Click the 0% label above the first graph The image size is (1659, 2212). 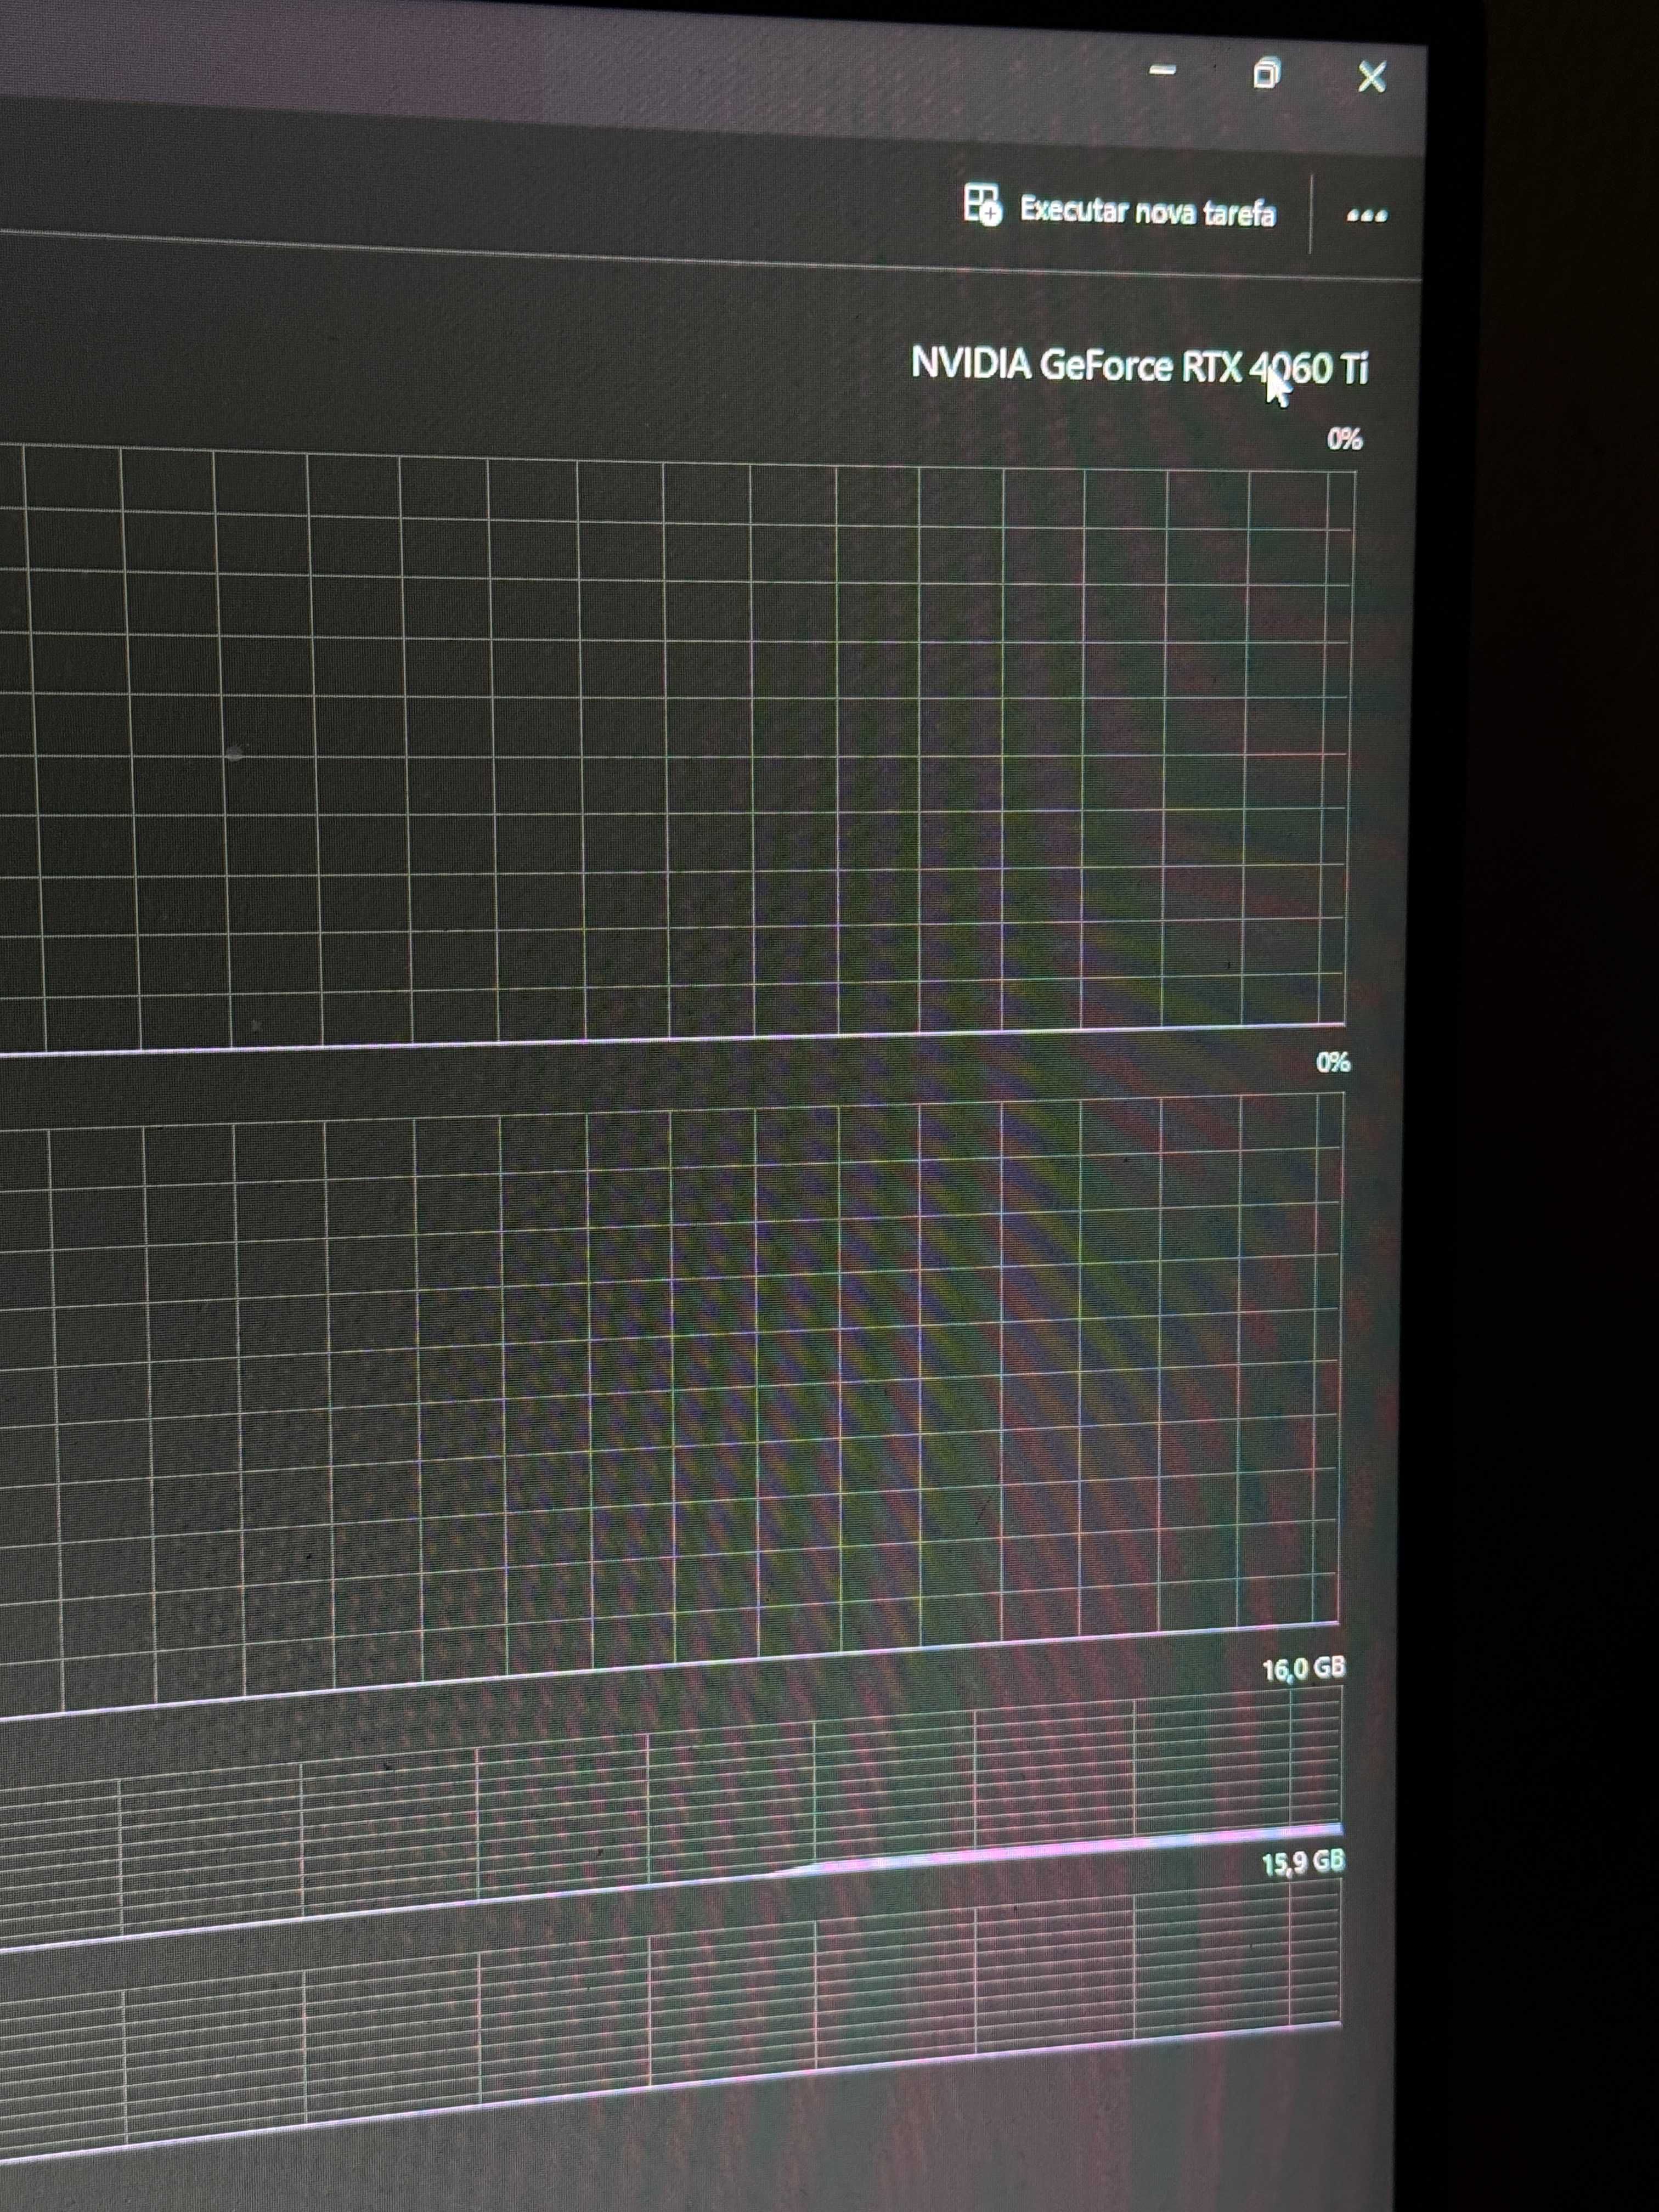(x=1344, y=439)
